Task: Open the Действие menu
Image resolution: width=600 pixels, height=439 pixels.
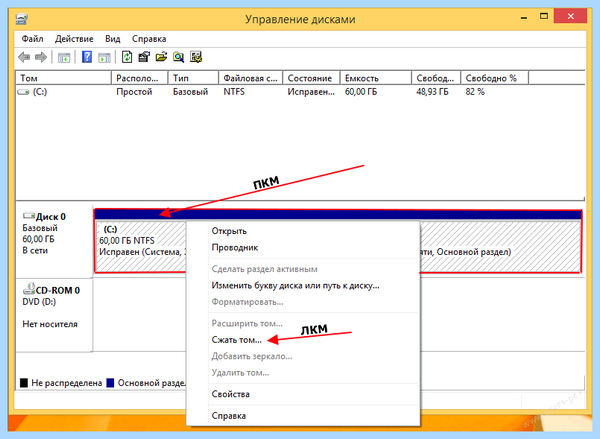Action: click(x=74, y=39)
